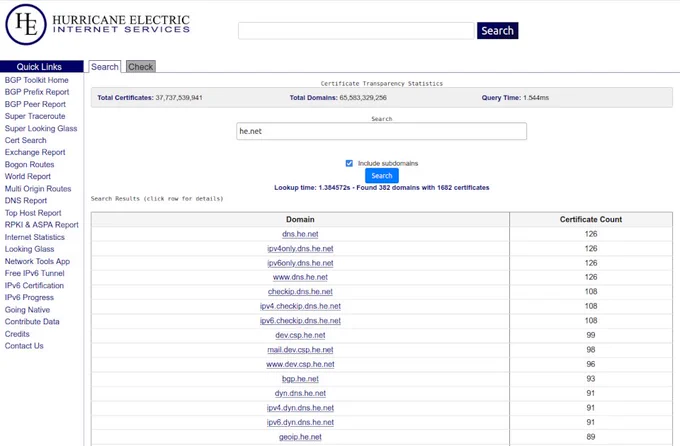
Task: Open ipv6only.dns.he.net domain result
Action: pyautogui.click(x=300, y=263)
